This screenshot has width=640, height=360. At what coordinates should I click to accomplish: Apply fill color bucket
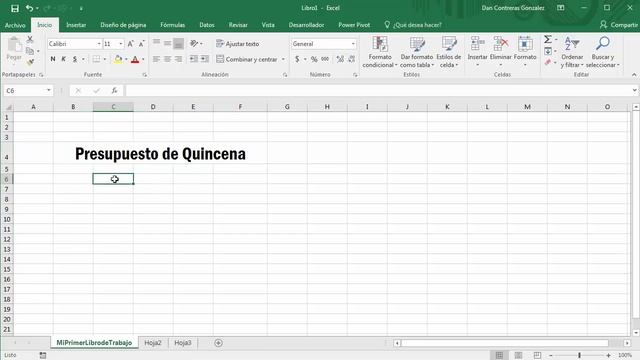coord(118,59)
